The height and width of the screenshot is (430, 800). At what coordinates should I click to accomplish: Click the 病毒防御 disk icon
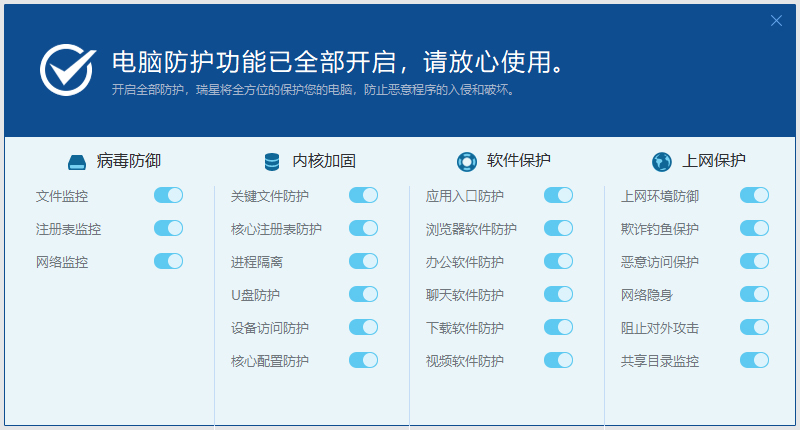coord(78,162)
